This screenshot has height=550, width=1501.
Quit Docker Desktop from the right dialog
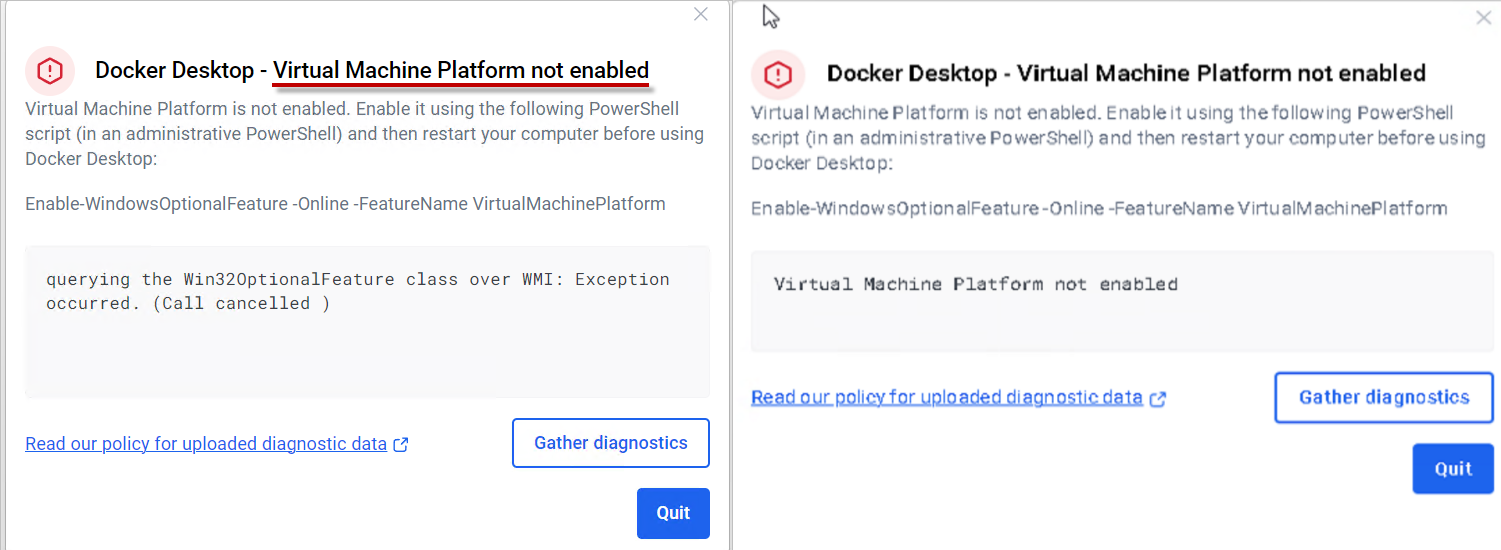pyautogui.click(x=1453, y=469)
